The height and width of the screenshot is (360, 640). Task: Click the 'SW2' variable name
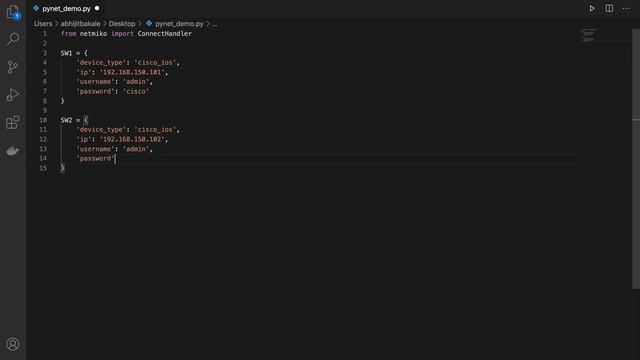[x=66, y=120]
